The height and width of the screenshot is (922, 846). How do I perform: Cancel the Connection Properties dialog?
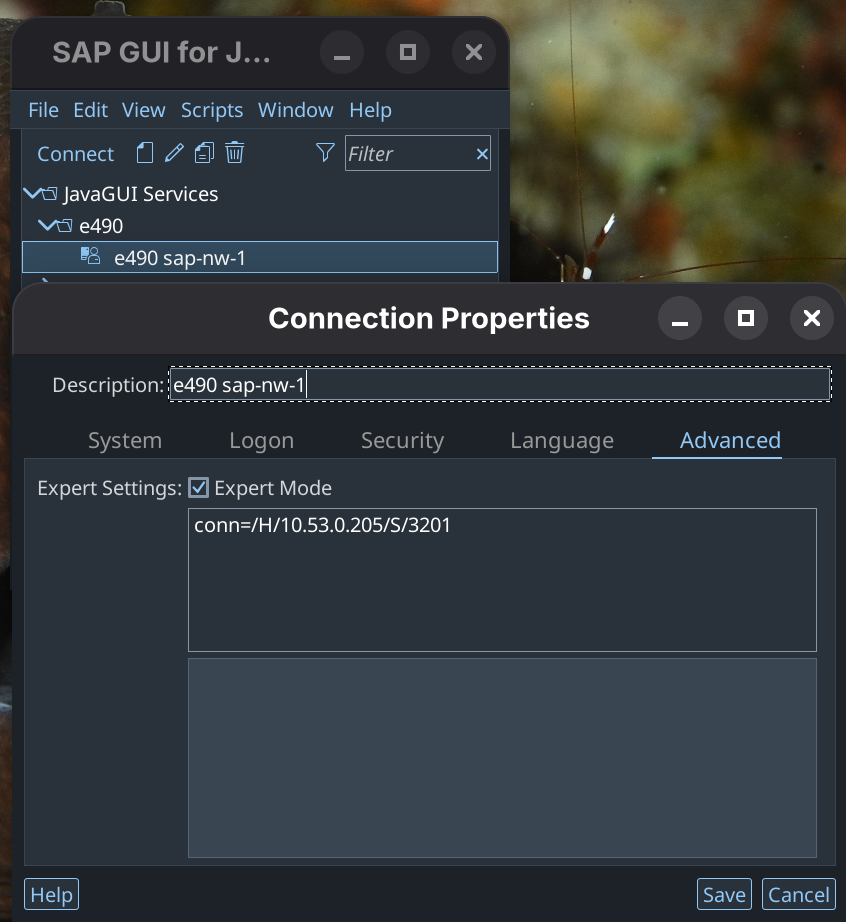click(798, 894)
